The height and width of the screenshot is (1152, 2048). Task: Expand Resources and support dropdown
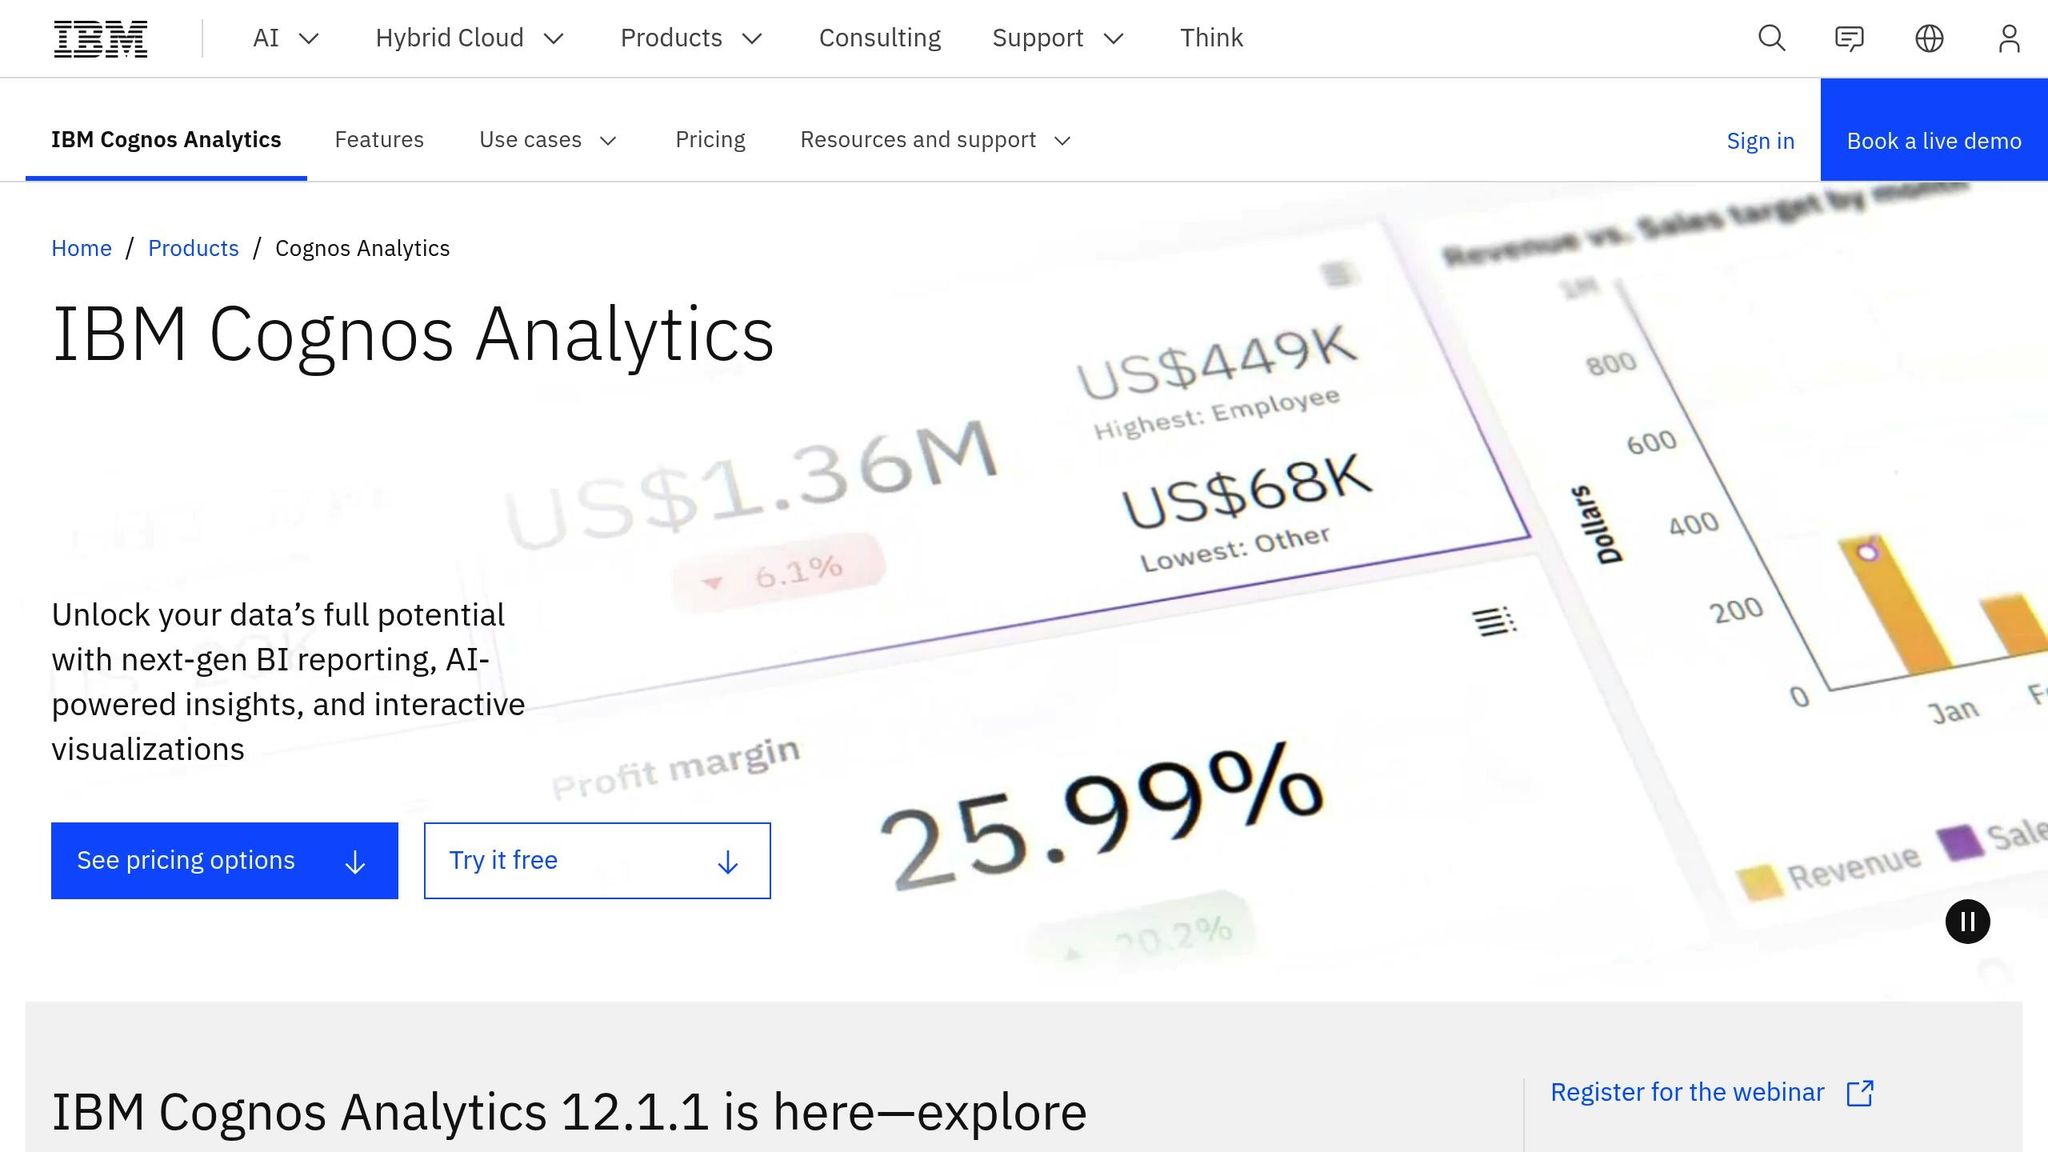point(936,140)
